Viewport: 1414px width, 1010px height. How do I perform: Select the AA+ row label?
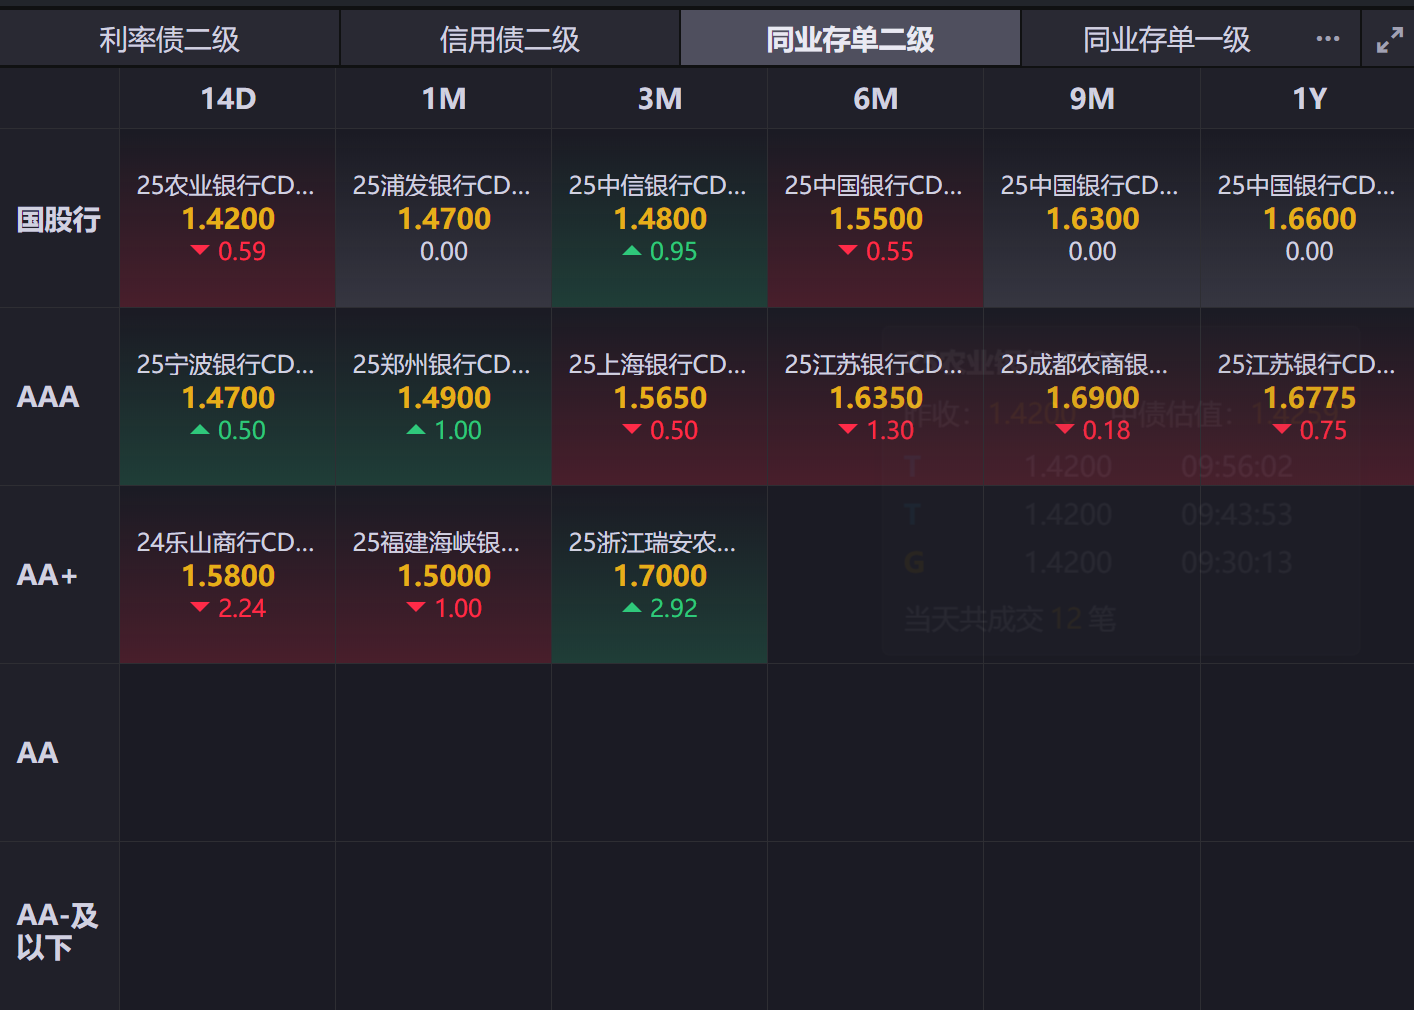[59, 575]
